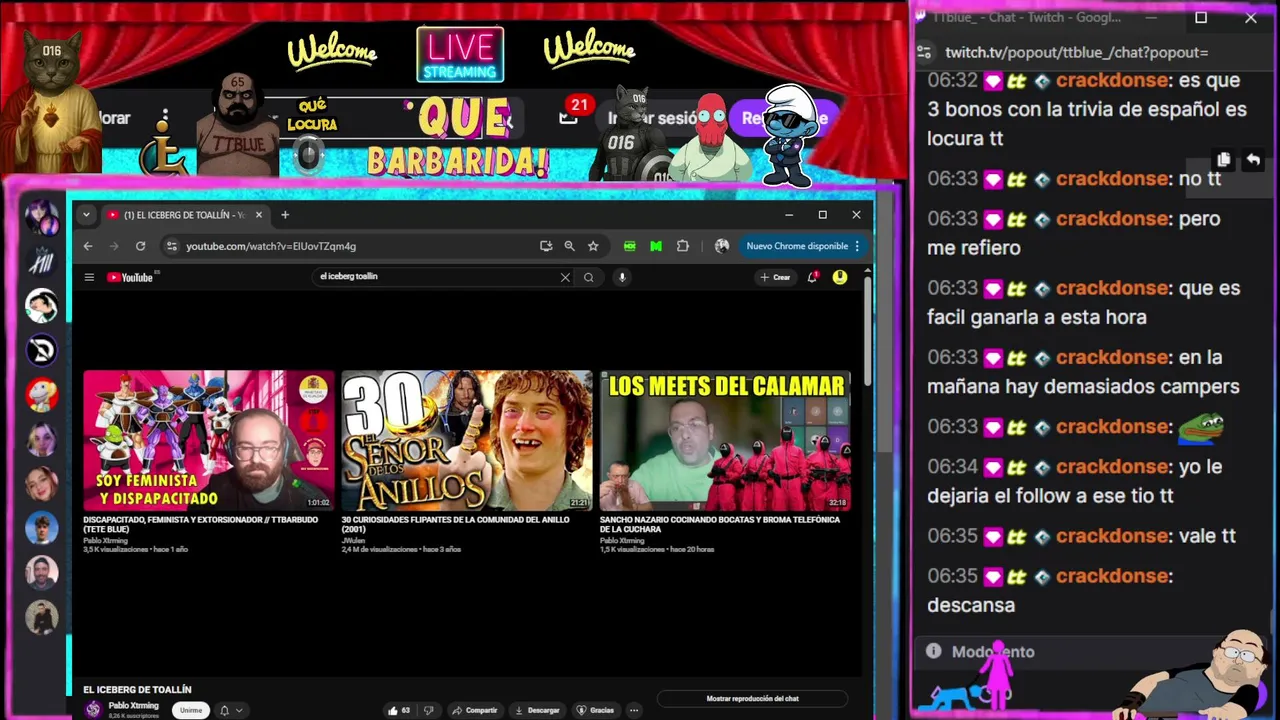Viewport: 1280px width, 720px height.
Task: Reload the YouTube page
Action: click(140, 246)
